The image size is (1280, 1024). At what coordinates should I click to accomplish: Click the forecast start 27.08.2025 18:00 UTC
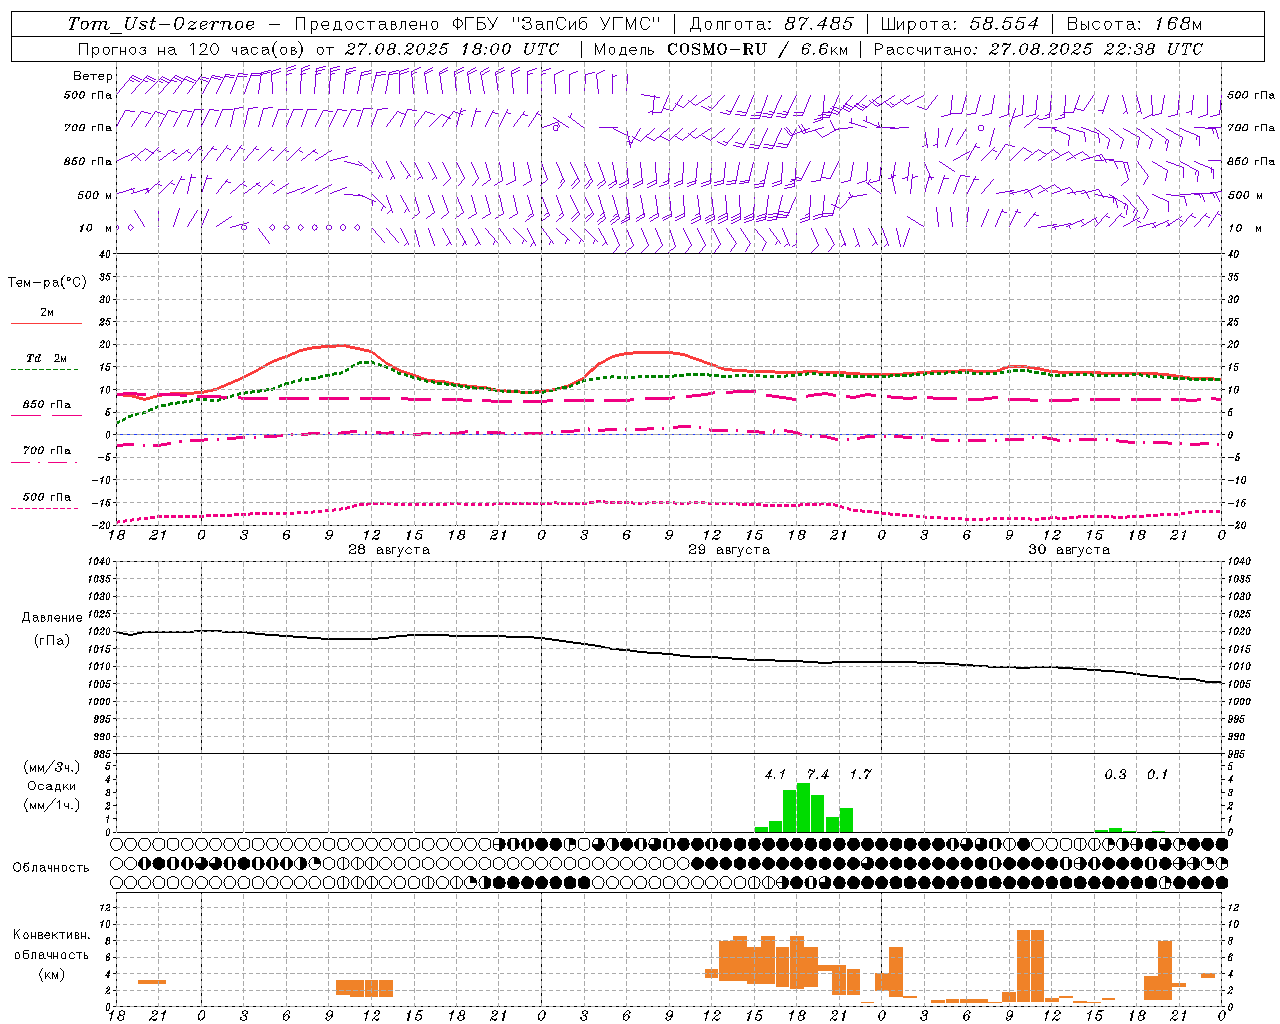tap(452, 49)
